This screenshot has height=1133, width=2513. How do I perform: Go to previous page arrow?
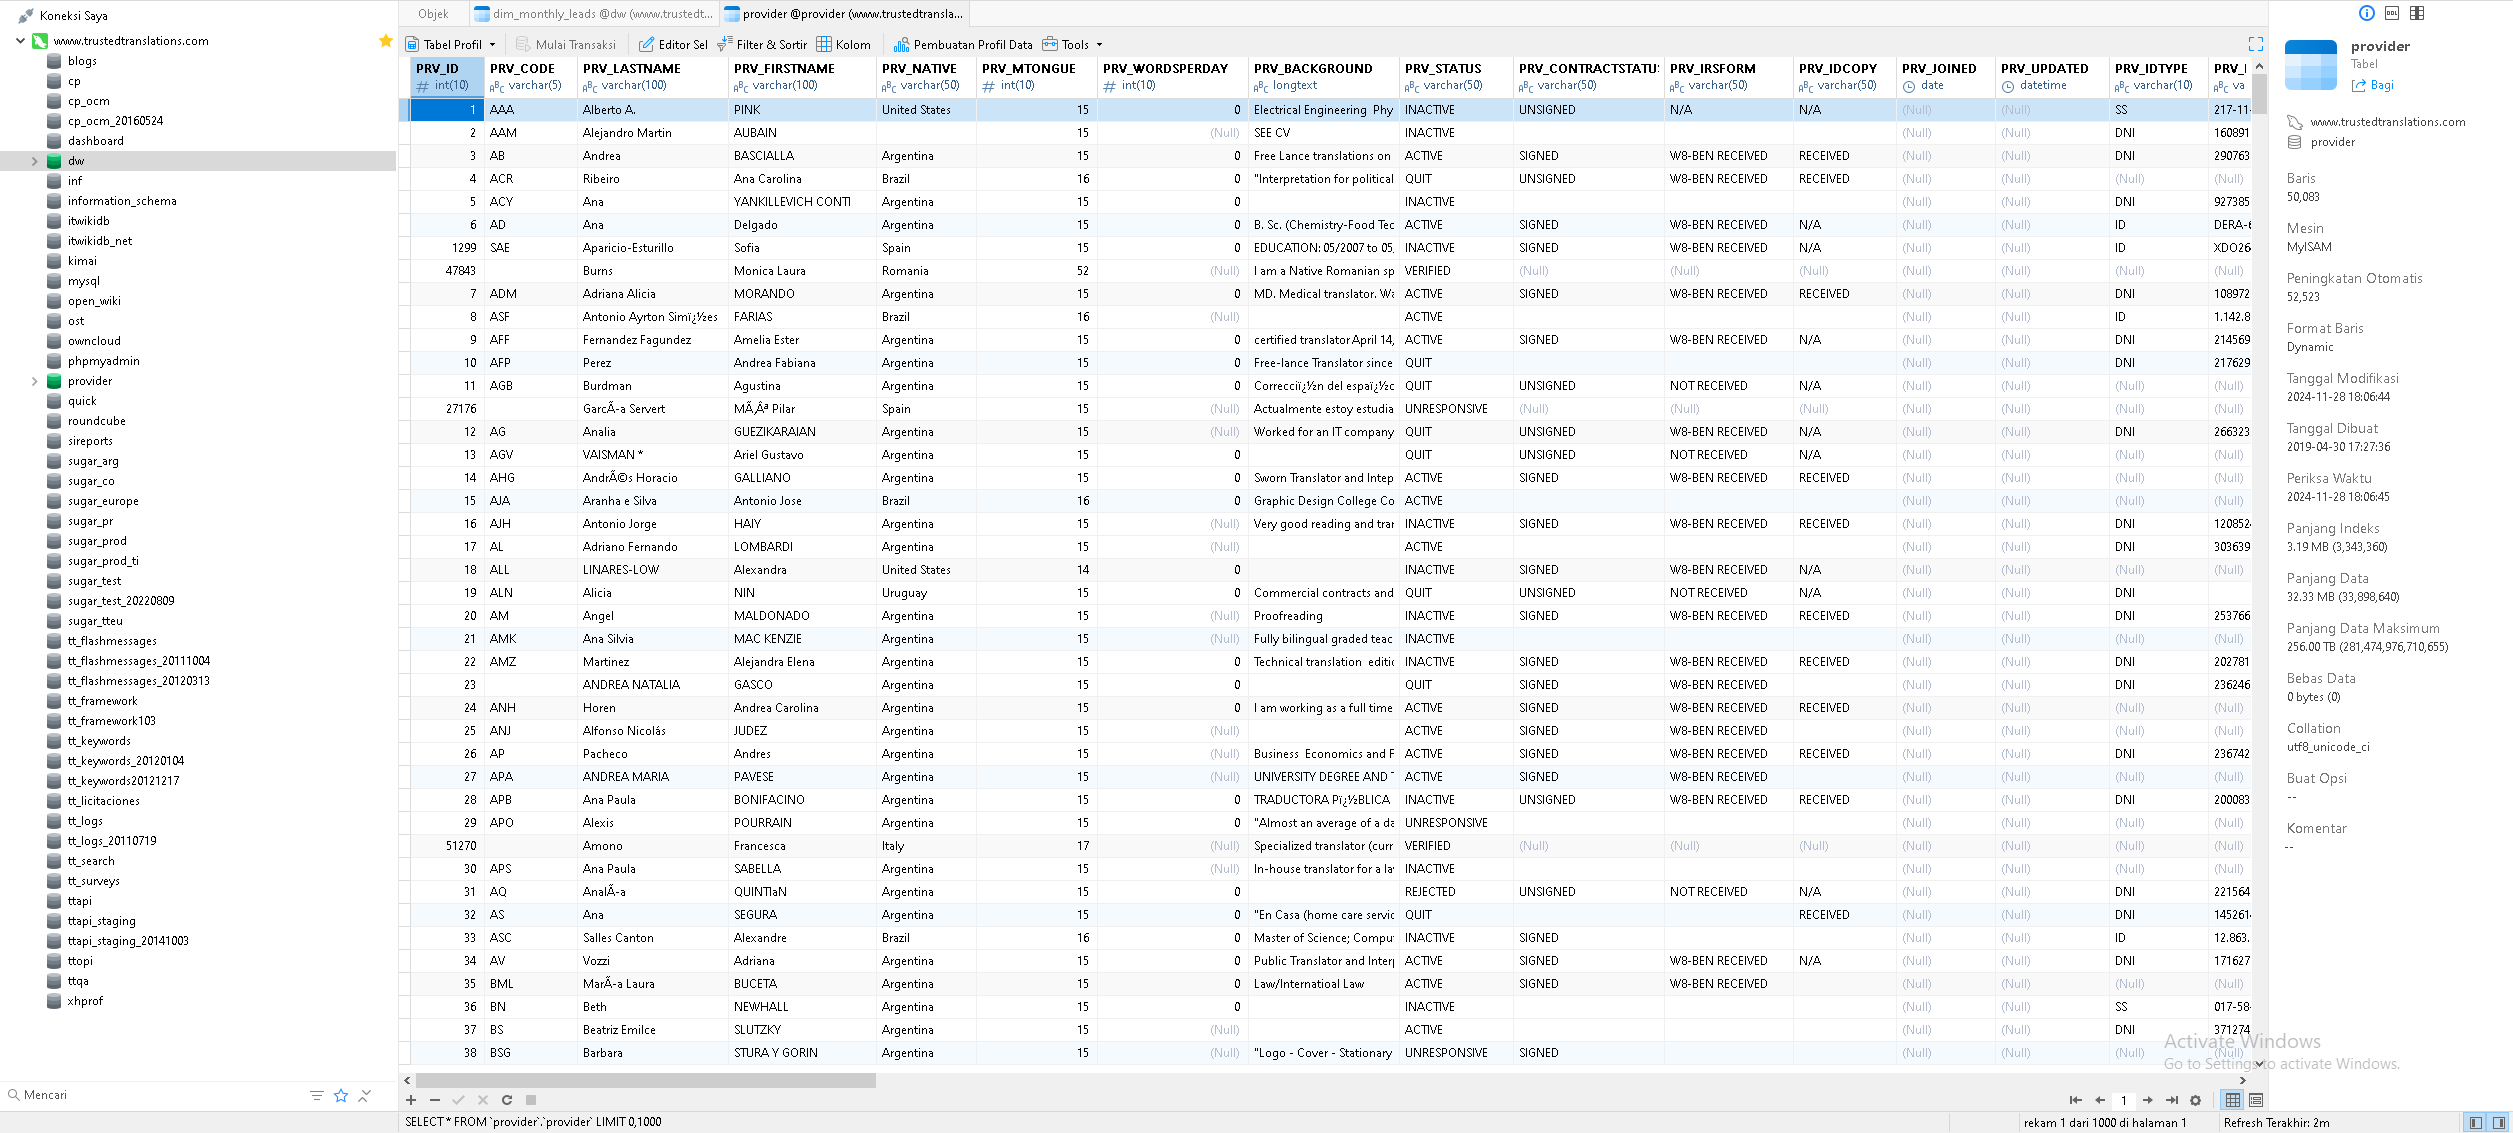2100,1100
